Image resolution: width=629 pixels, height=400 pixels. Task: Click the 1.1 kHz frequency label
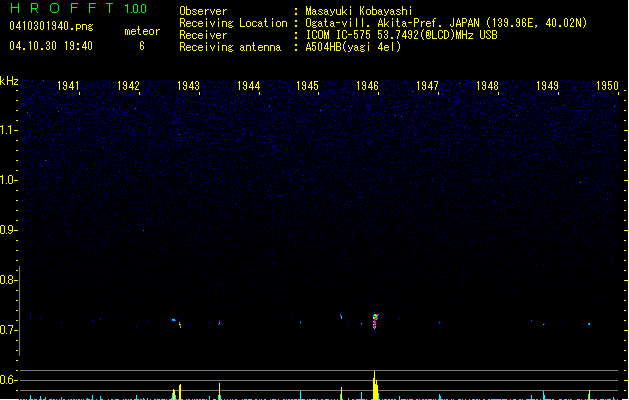tap(8, 130)
